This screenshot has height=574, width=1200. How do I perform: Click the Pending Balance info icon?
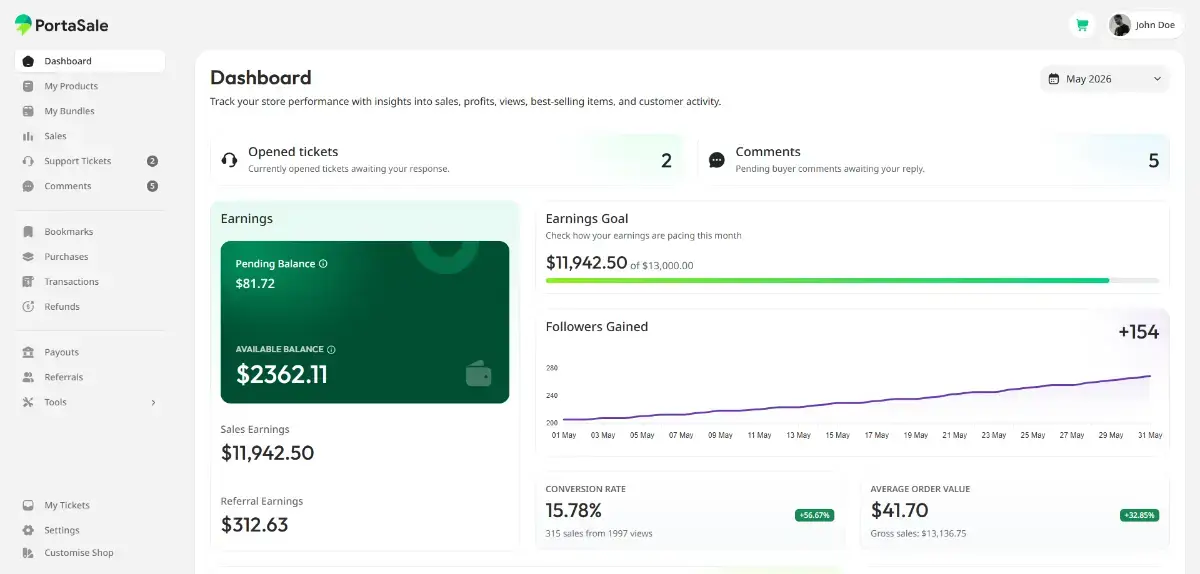pos(323,264)
